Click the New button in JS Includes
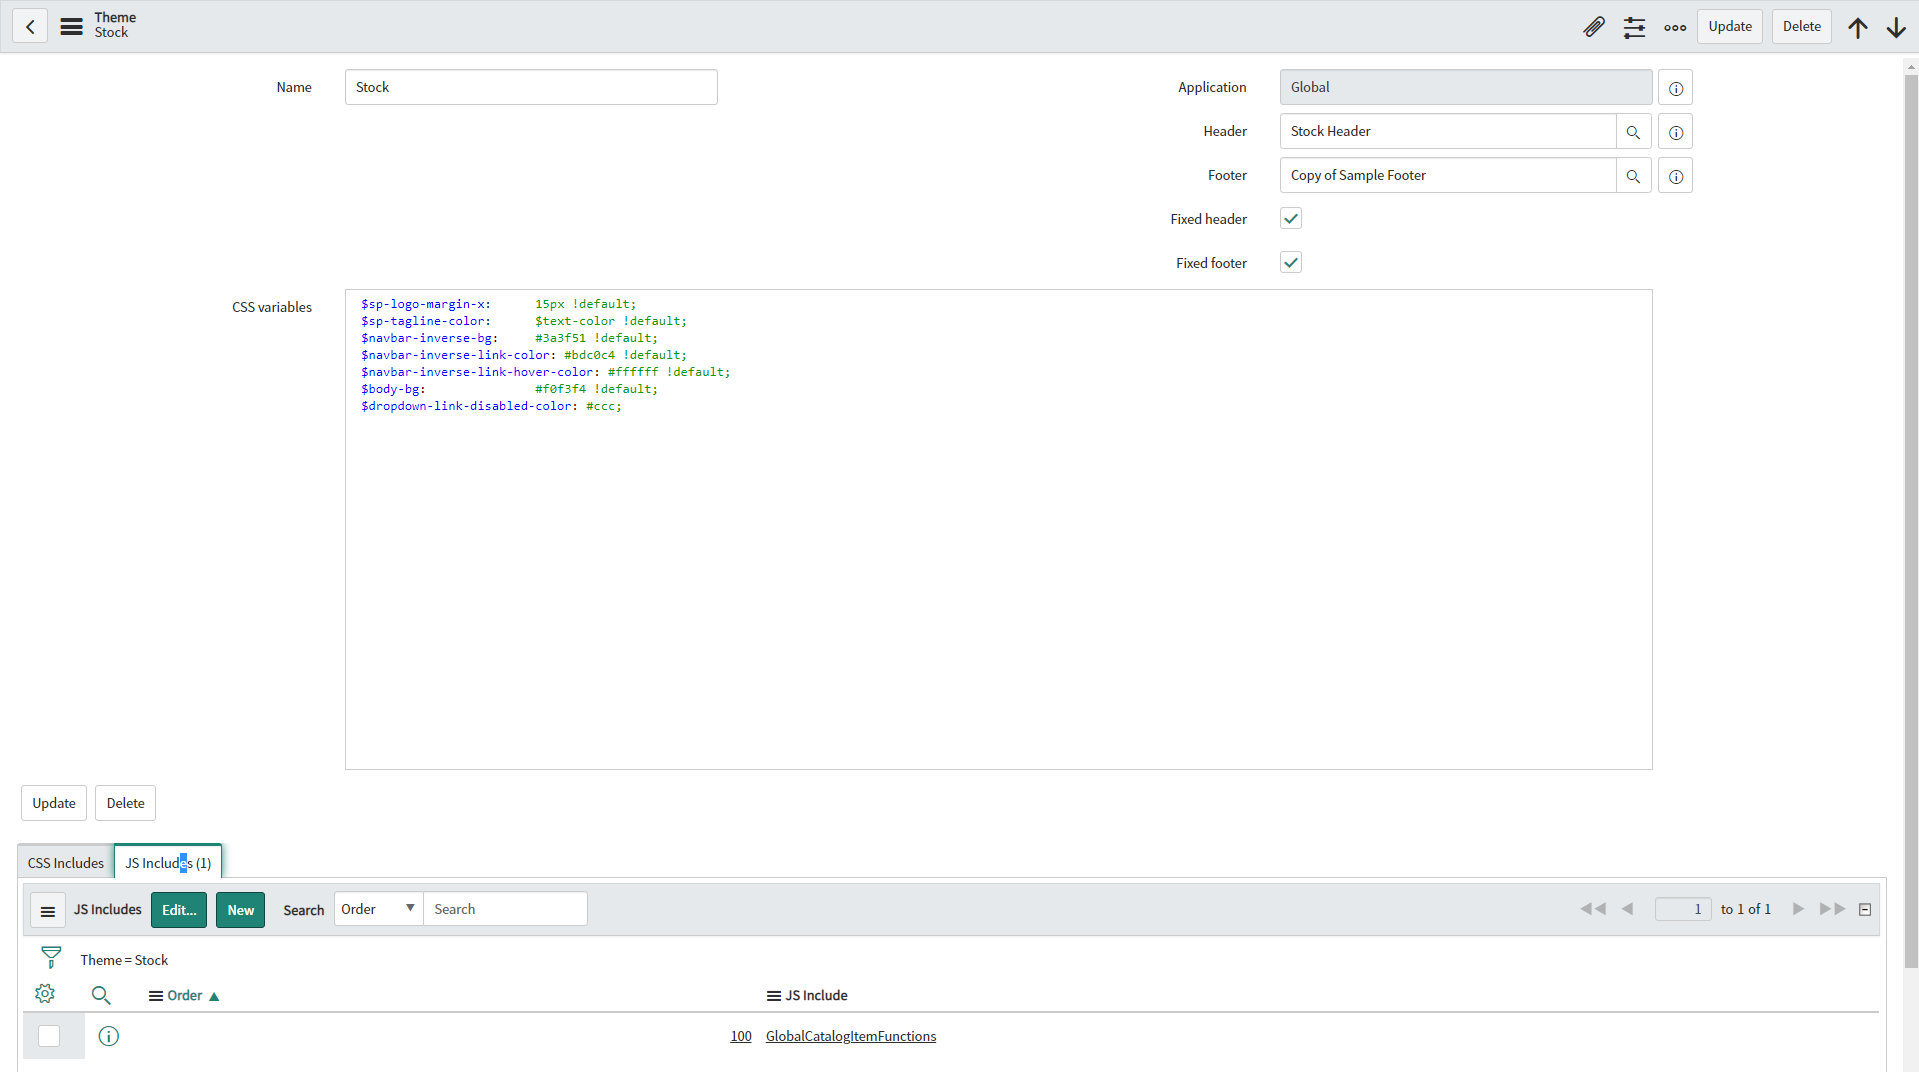The image size is (1919, 1072). [241, 910]
